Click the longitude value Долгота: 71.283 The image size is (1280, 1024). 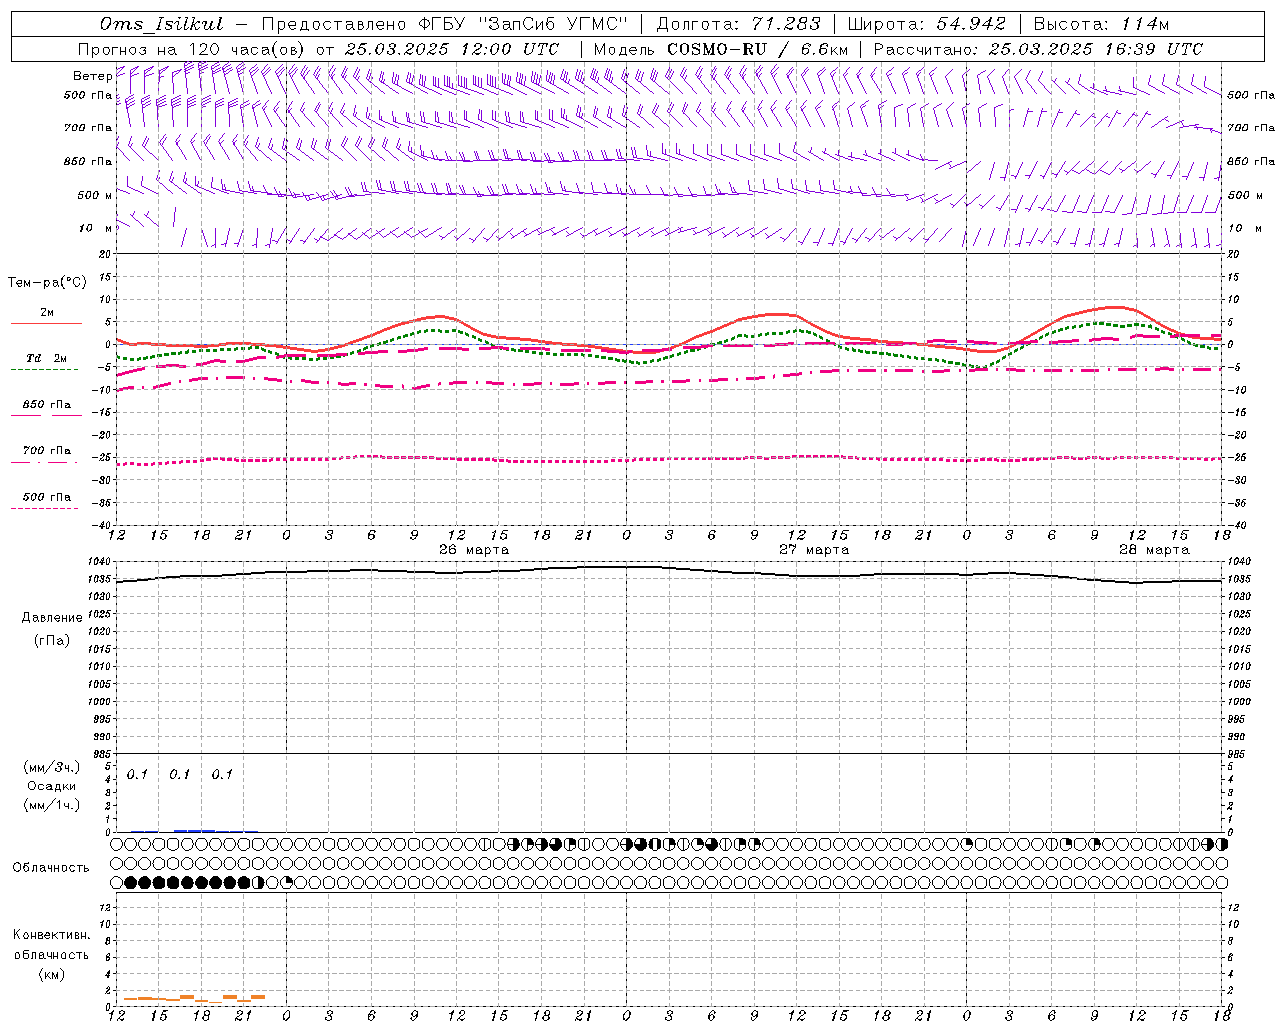pos(738,24)
